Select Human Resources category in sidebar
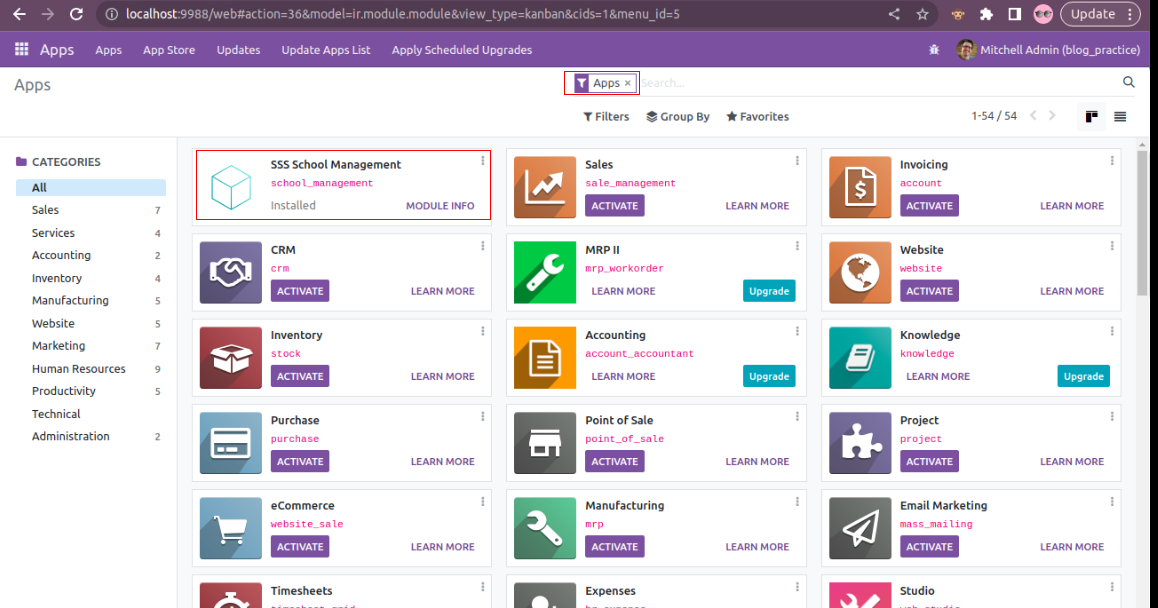The height and width of the screenshot is (608, 1158). [78, 369]
